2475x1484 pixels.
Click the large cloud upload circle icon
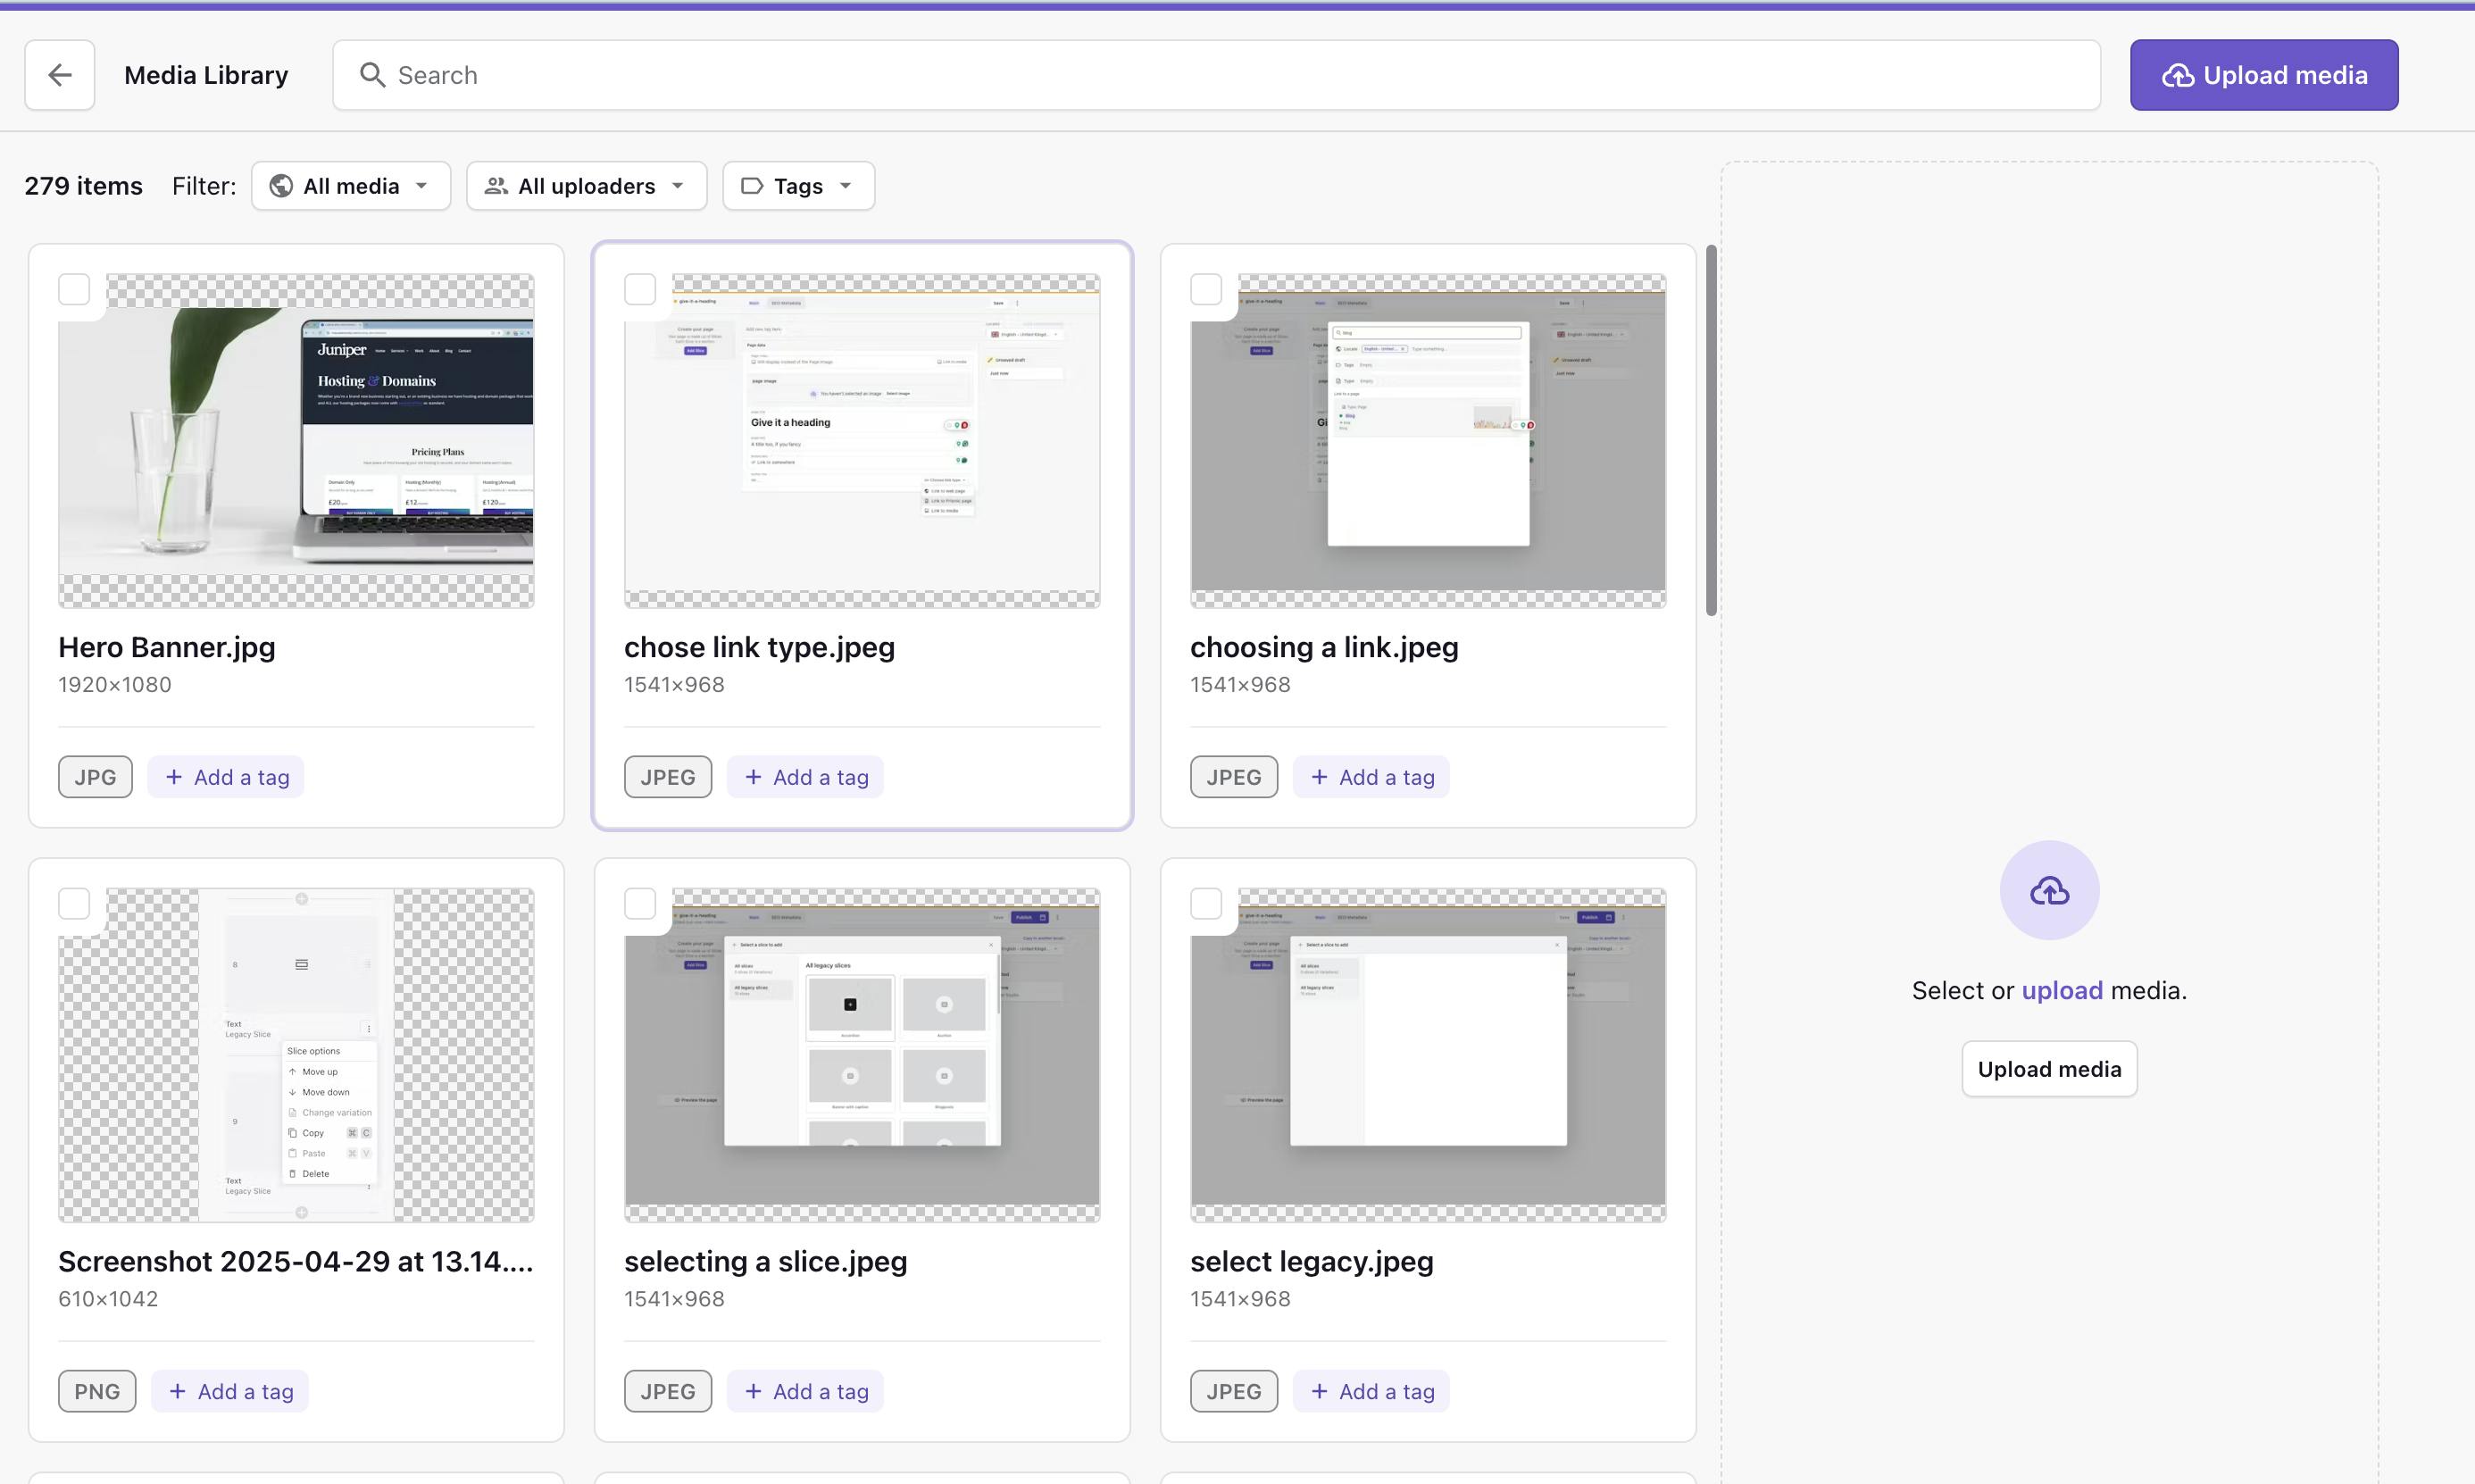coord(2049,889)
